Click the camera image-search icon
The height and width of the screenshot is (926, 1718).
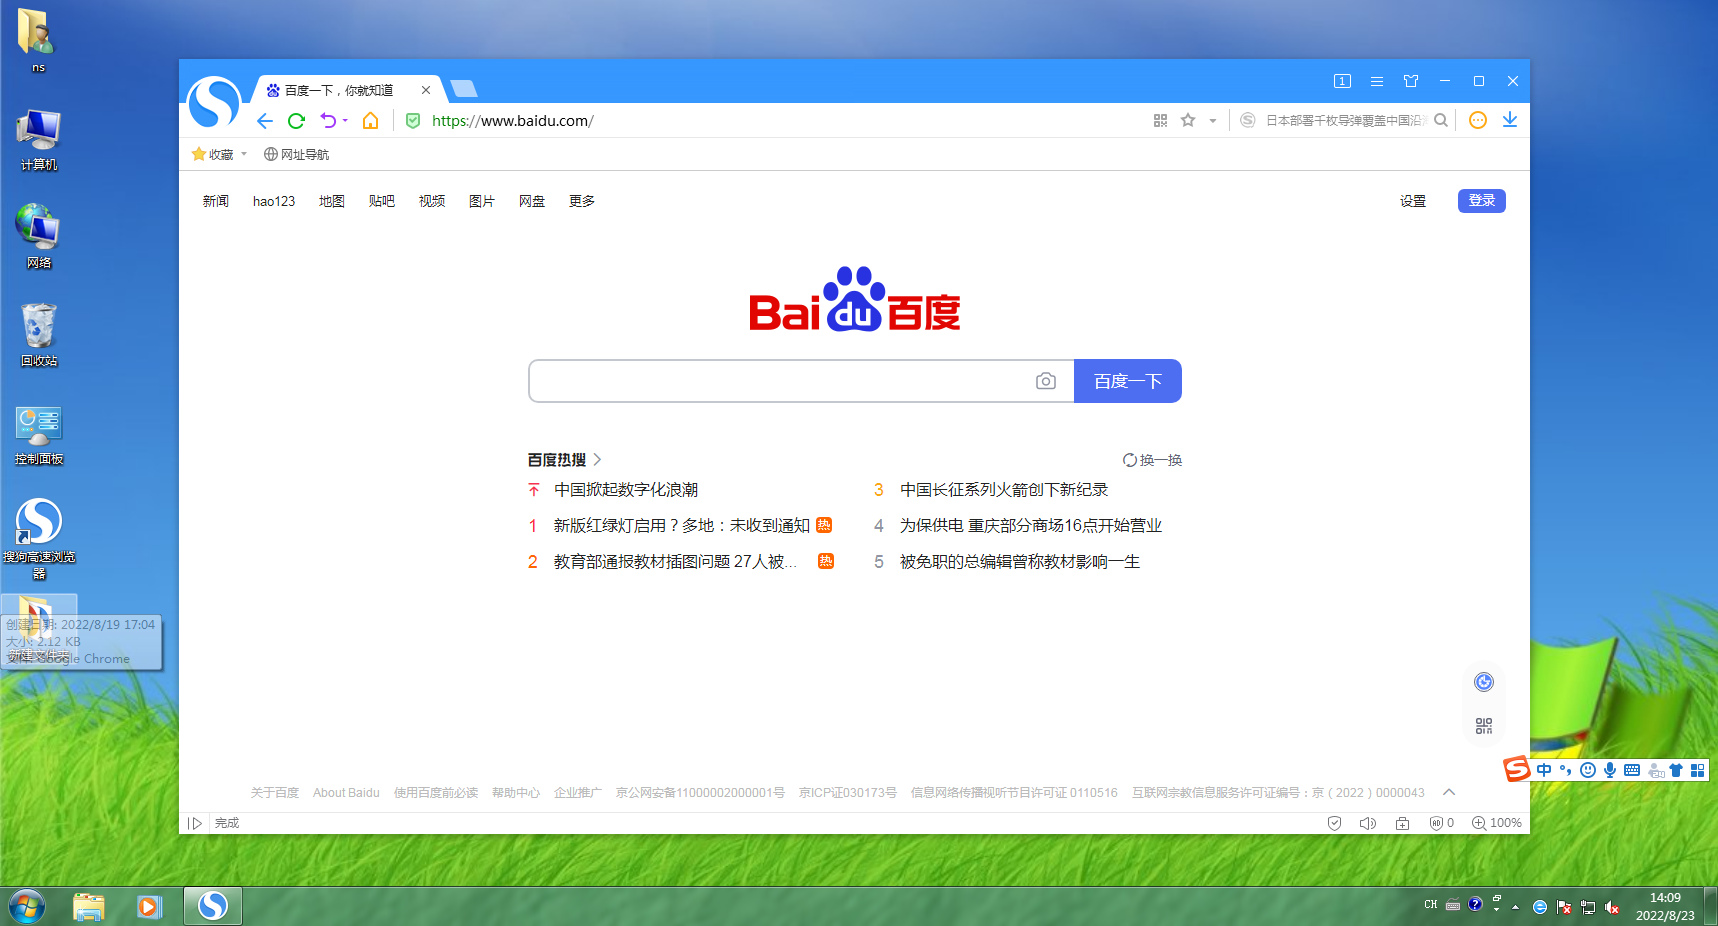pos(1046,381)
